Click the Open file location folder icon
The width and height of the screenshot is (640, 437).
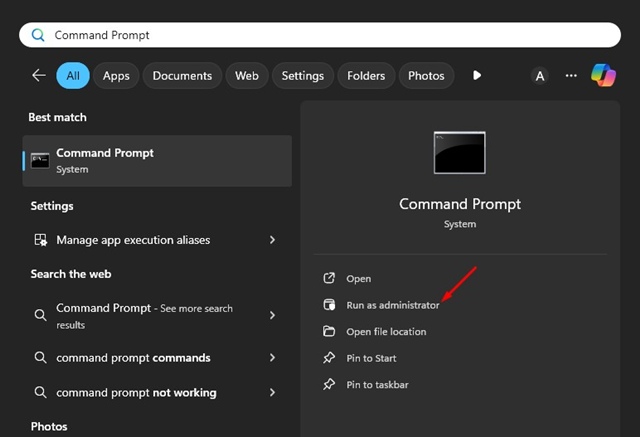tap(329, 332)
